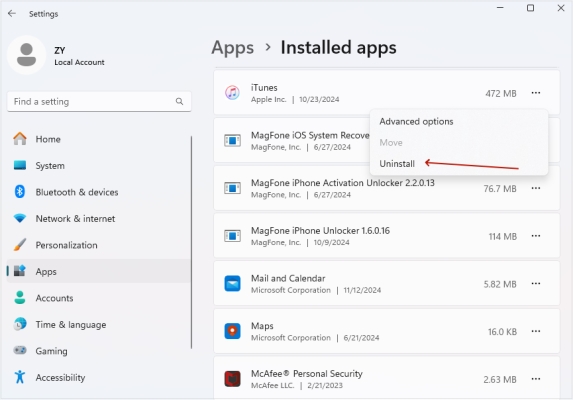Click the Gaming controller icon
Screen dimensions: 573x400
click(20, 350)
